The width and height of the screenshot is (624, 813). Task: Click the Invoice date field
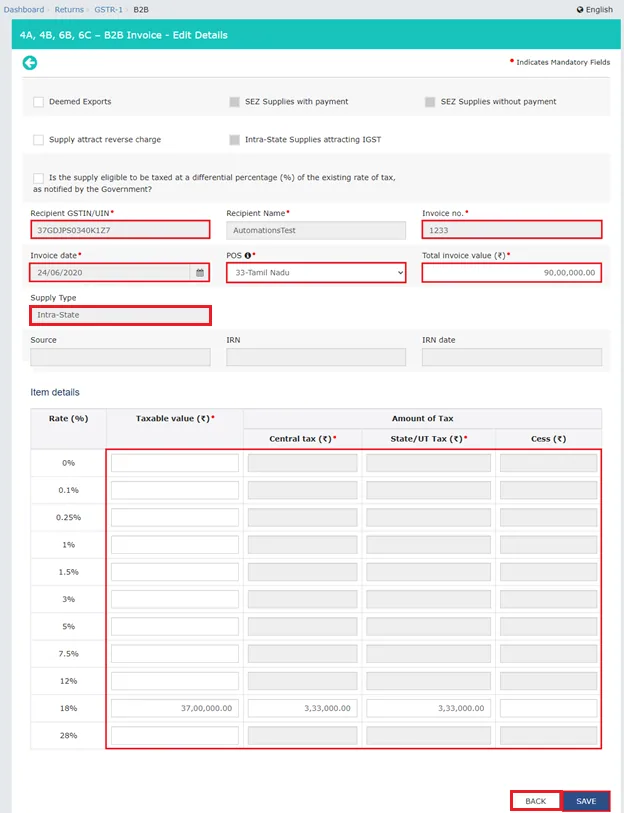click(x=110, y=273)
